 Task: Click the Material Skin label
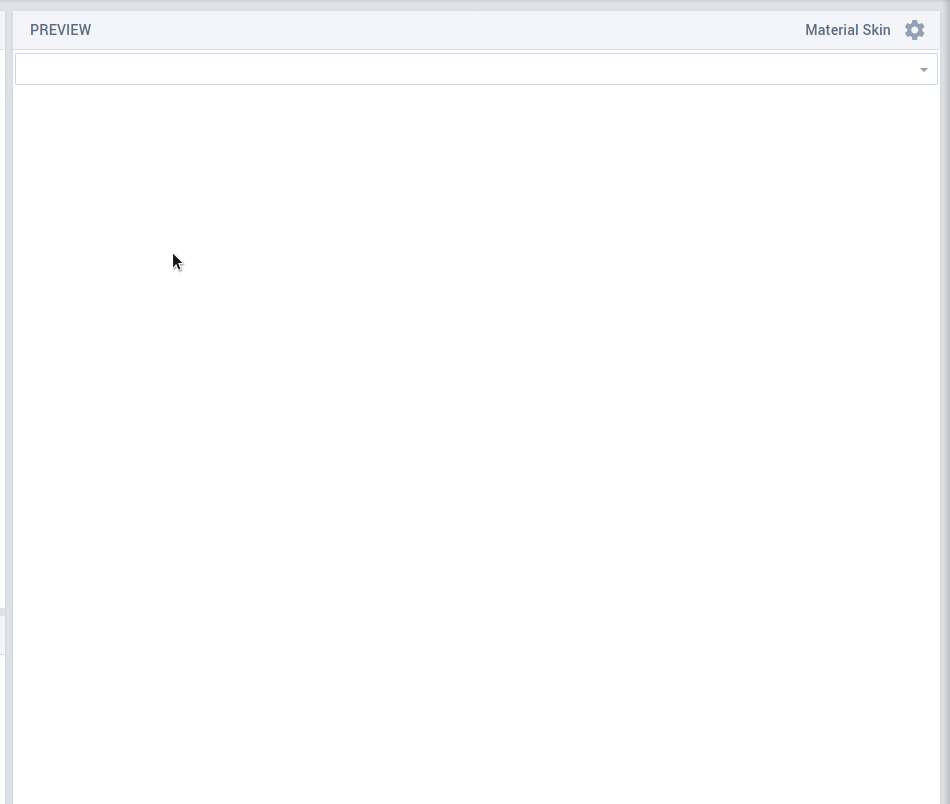[x=847, y=30]
